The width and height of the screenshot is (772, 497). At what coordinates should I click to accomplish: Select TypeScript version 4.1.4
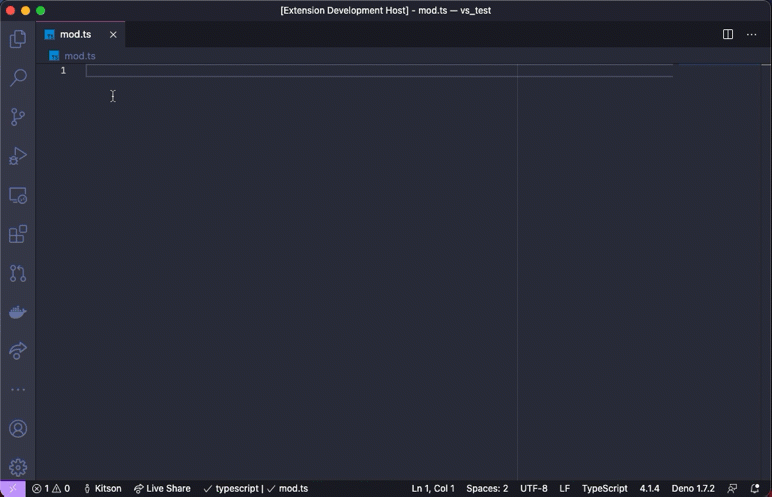click(x=649, y=489)
